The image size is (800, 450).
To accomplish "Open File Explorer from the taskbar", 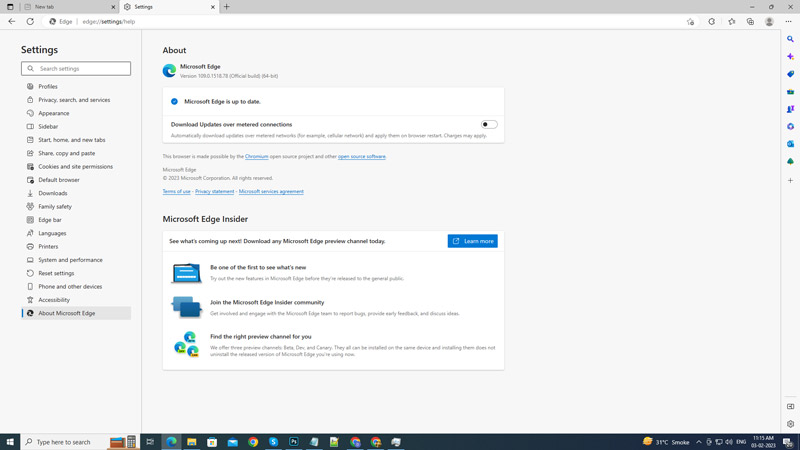I will (x=192, y=442).
